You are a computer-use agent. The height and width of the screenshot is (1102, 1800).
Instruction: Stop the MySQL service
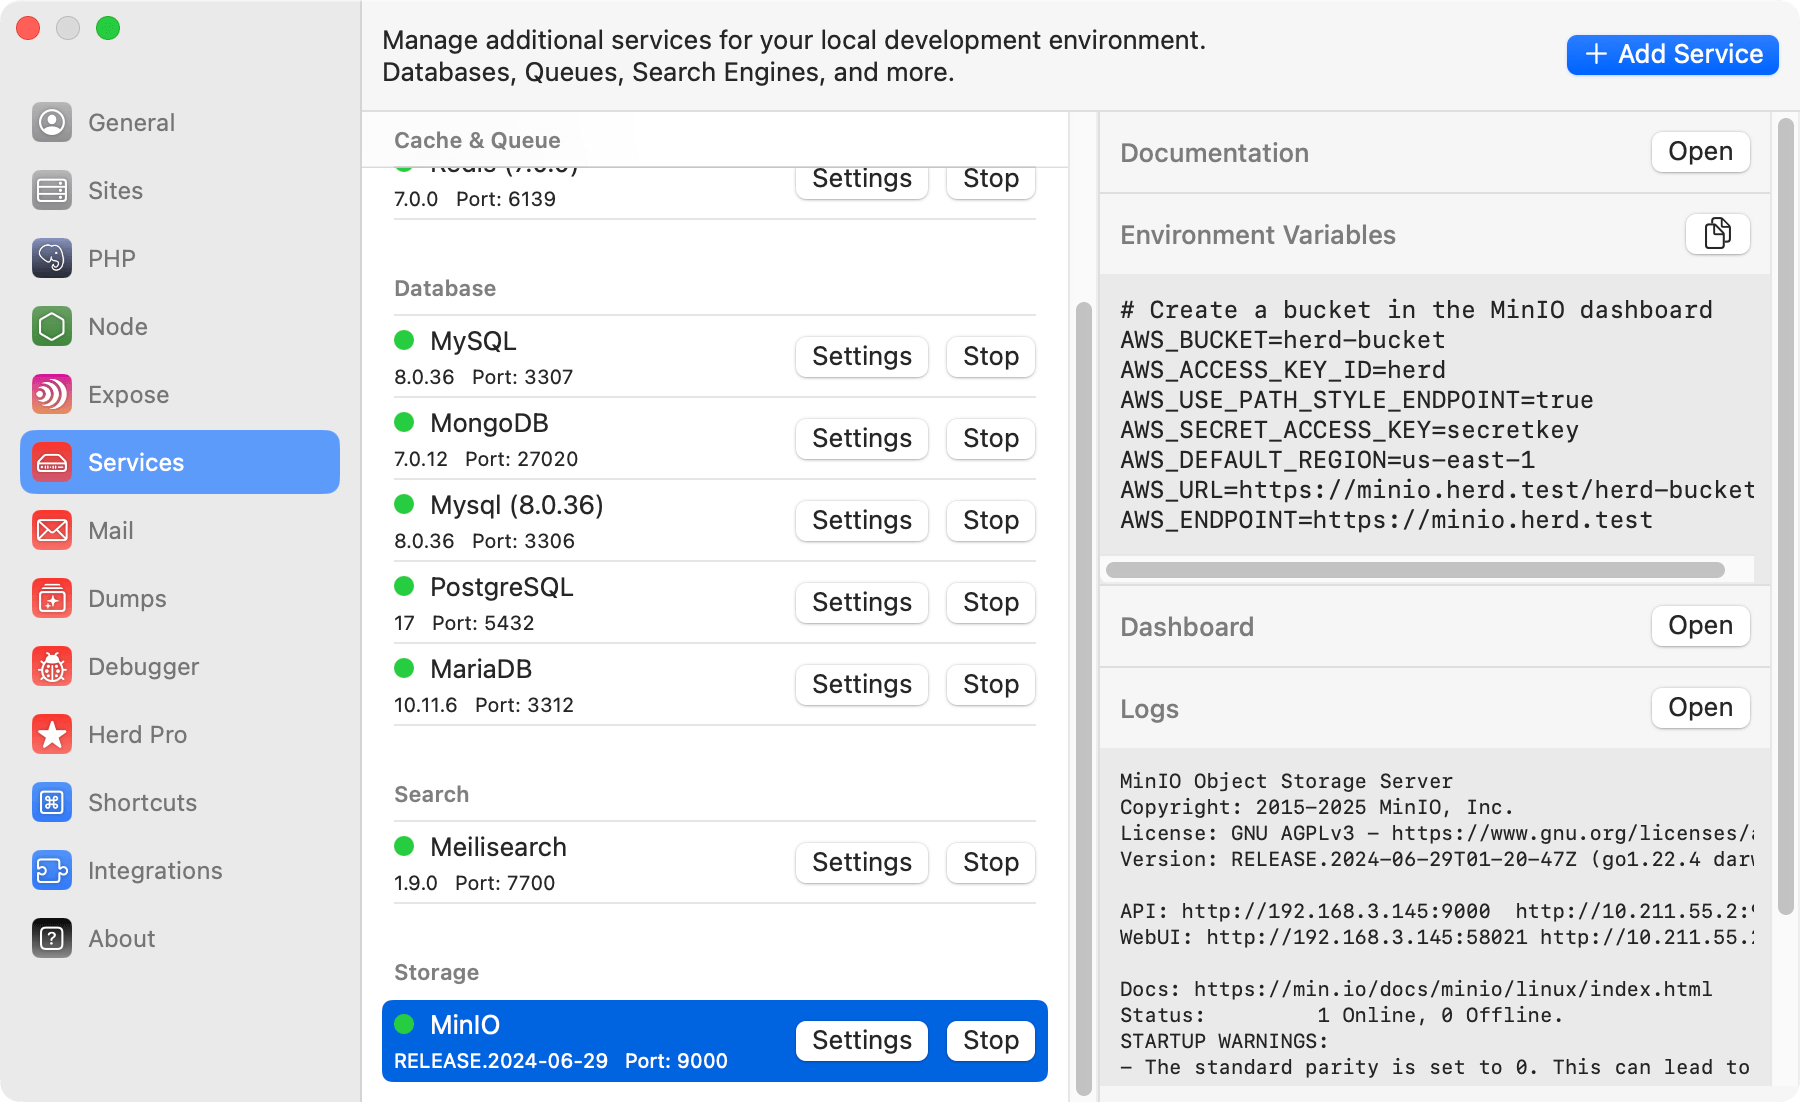coord(989,356)
